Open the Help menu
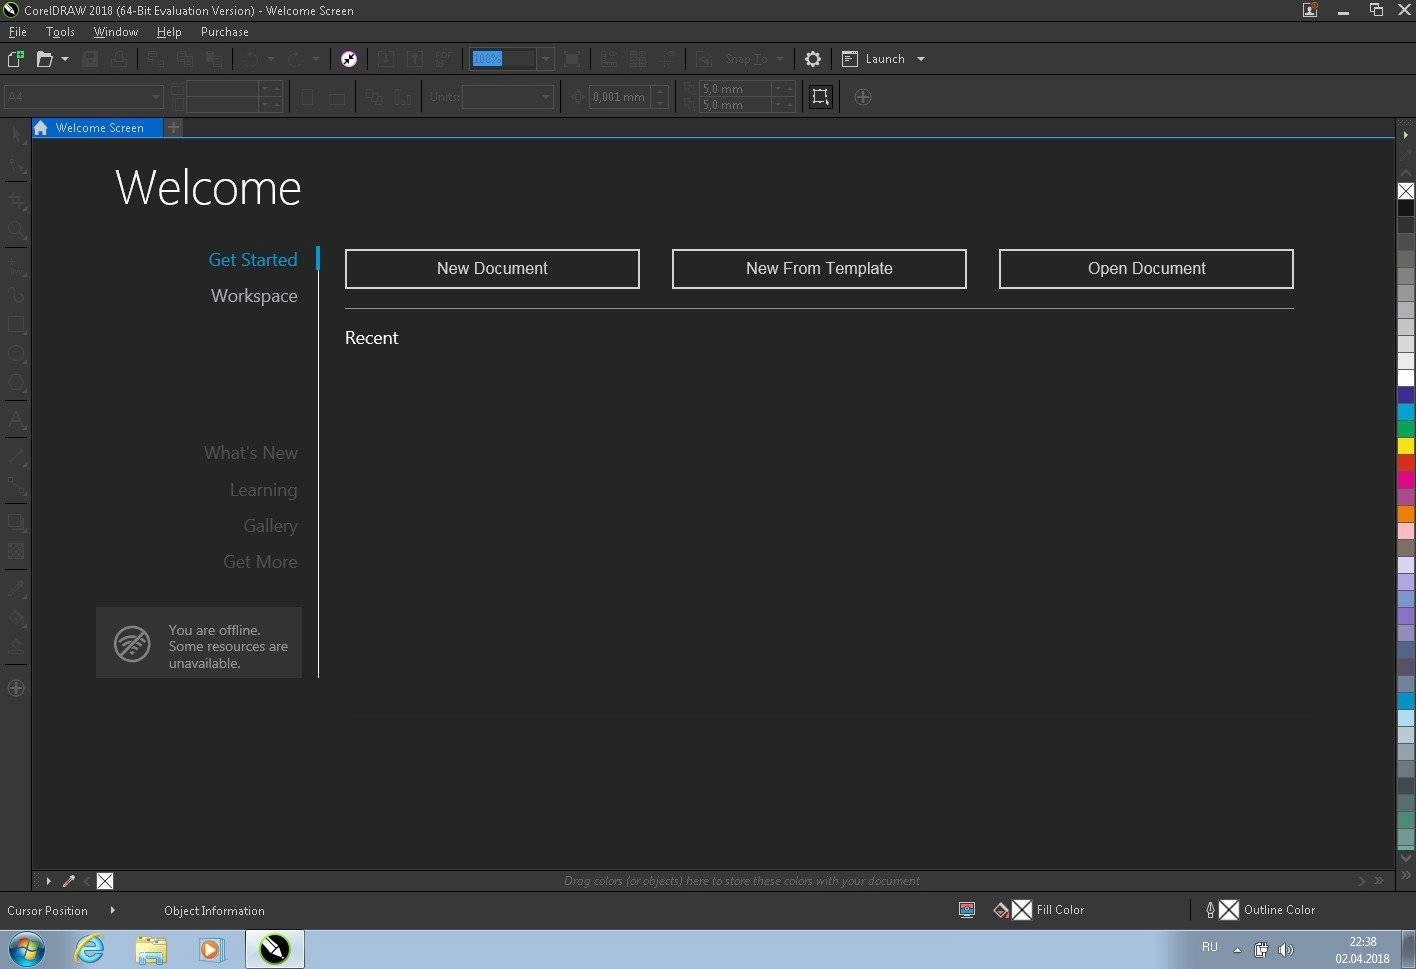The height and width of the screenshot is (969, 1416). 169,32
